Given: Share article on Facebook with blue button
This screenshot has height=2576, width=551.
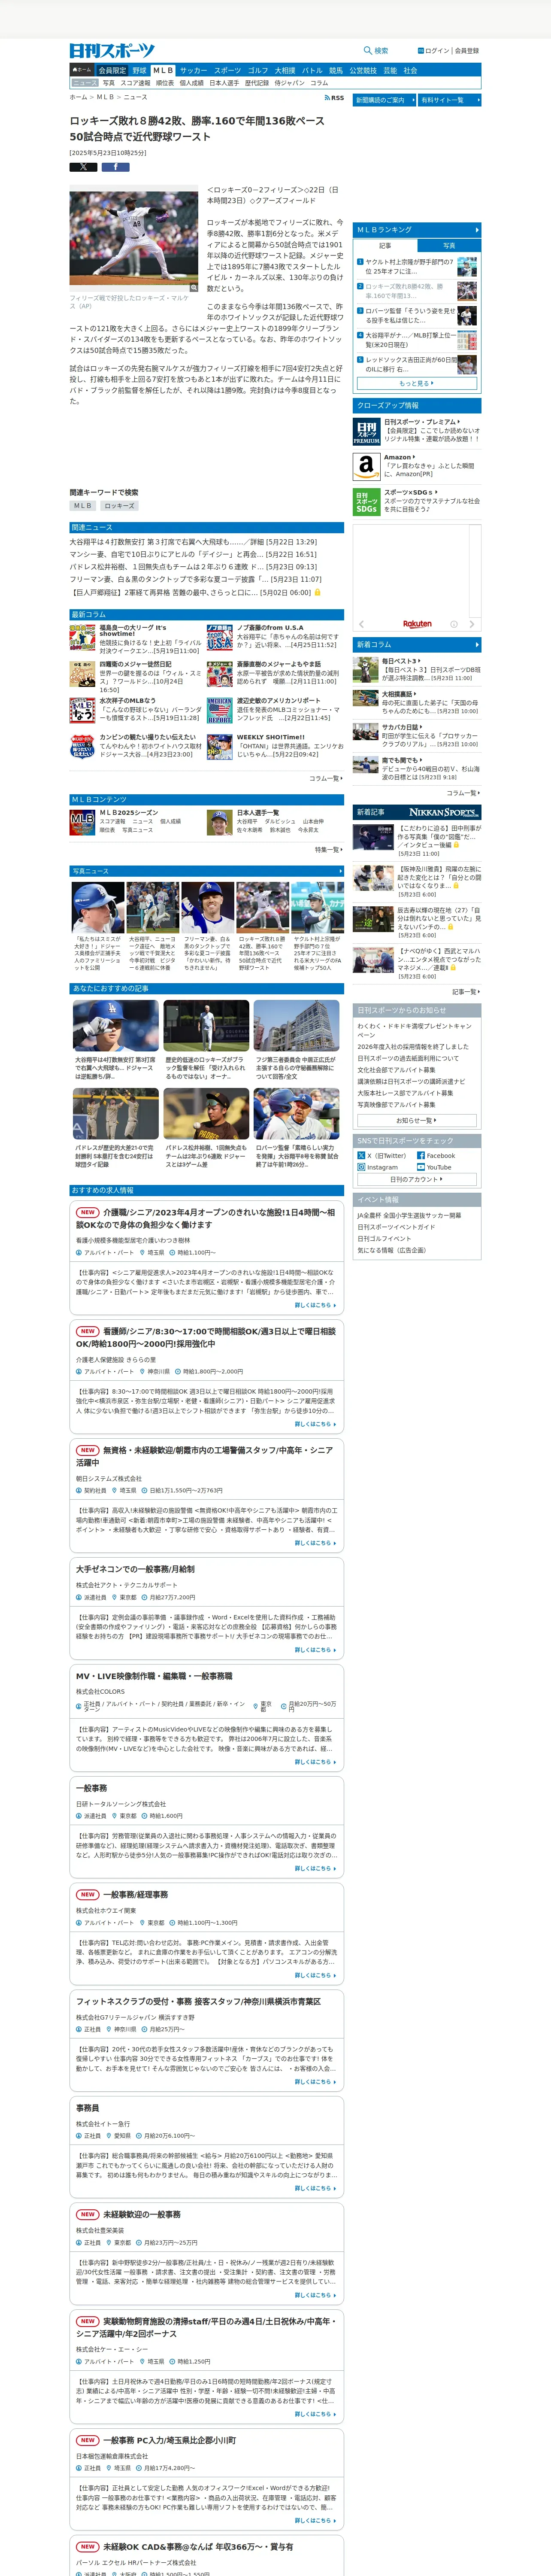Looking at the screenshot, I should tap(115, 167).
